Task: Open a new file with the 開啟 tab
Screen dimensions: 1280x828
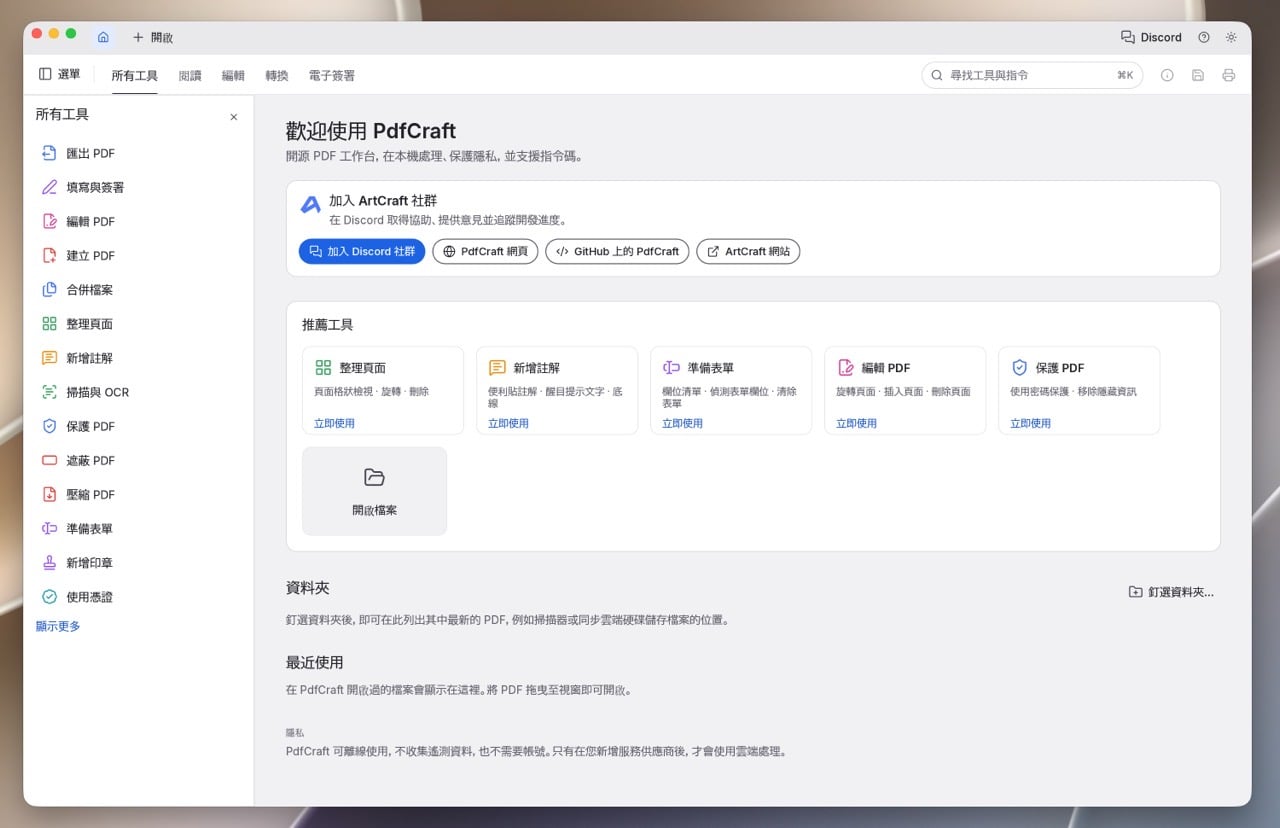Action: [153, 37]
